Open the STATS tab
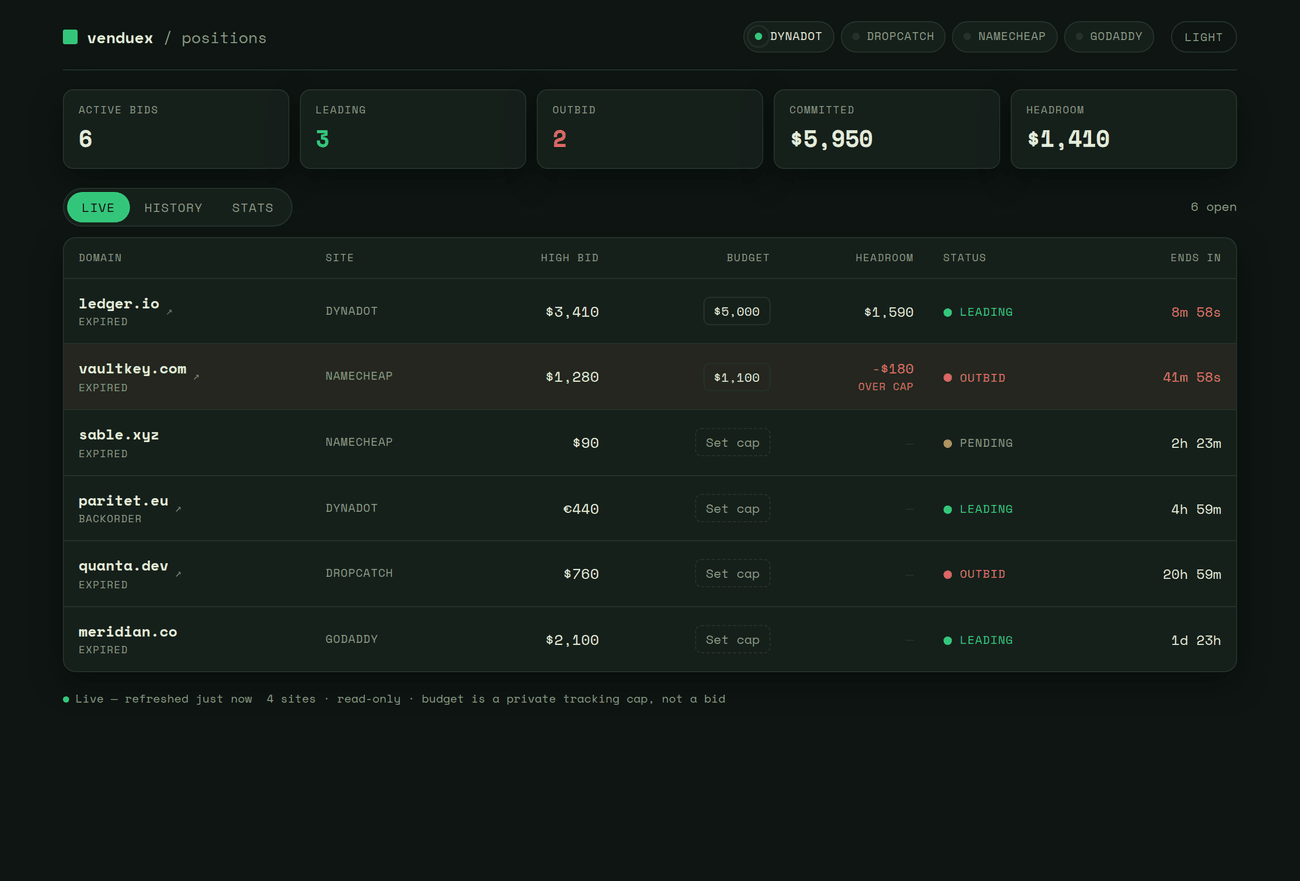The image size is (1300, 881). (x=252, y=207)
